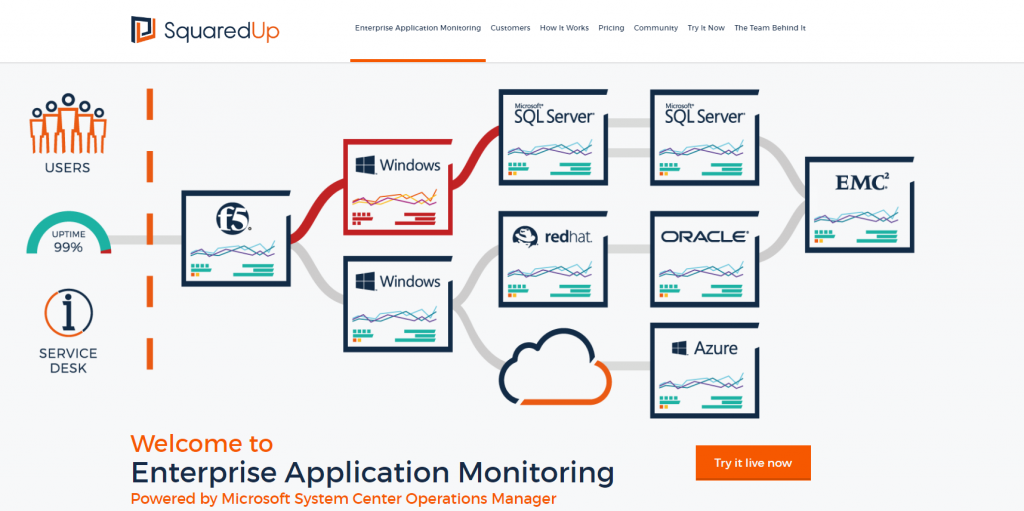
Task: Click the Enterprise Application Monitoring headline
Action: pos(372,472)
